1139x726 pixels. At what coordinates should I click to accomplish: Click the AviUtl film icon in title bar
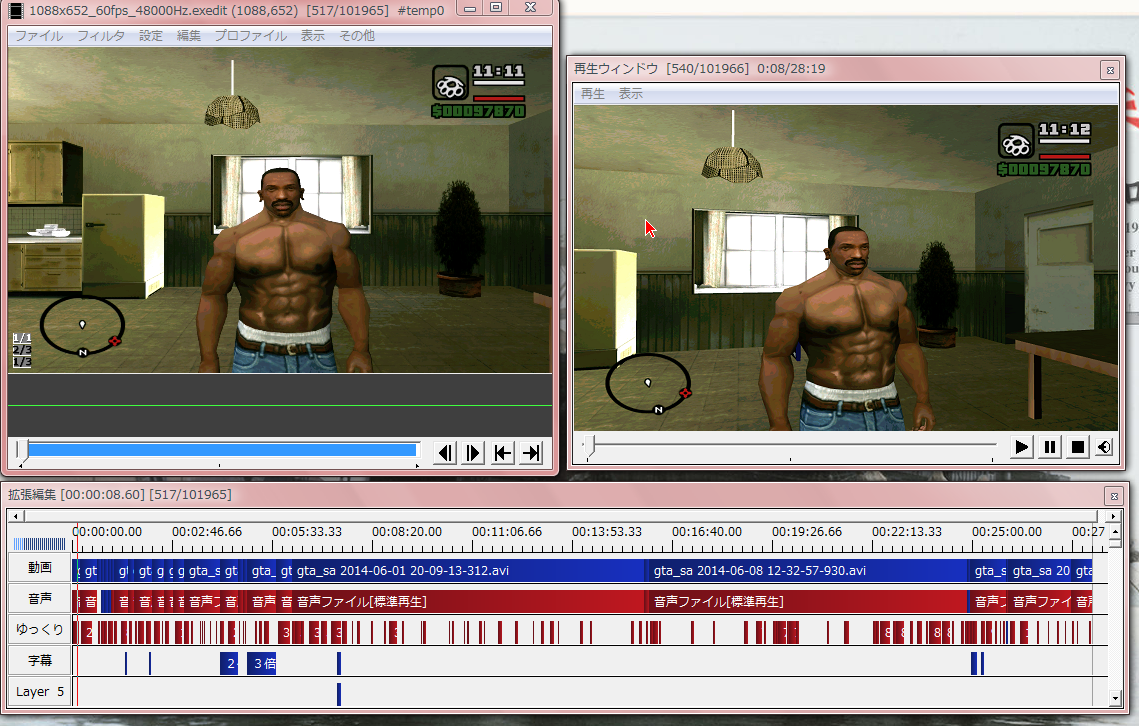[16, 10]
